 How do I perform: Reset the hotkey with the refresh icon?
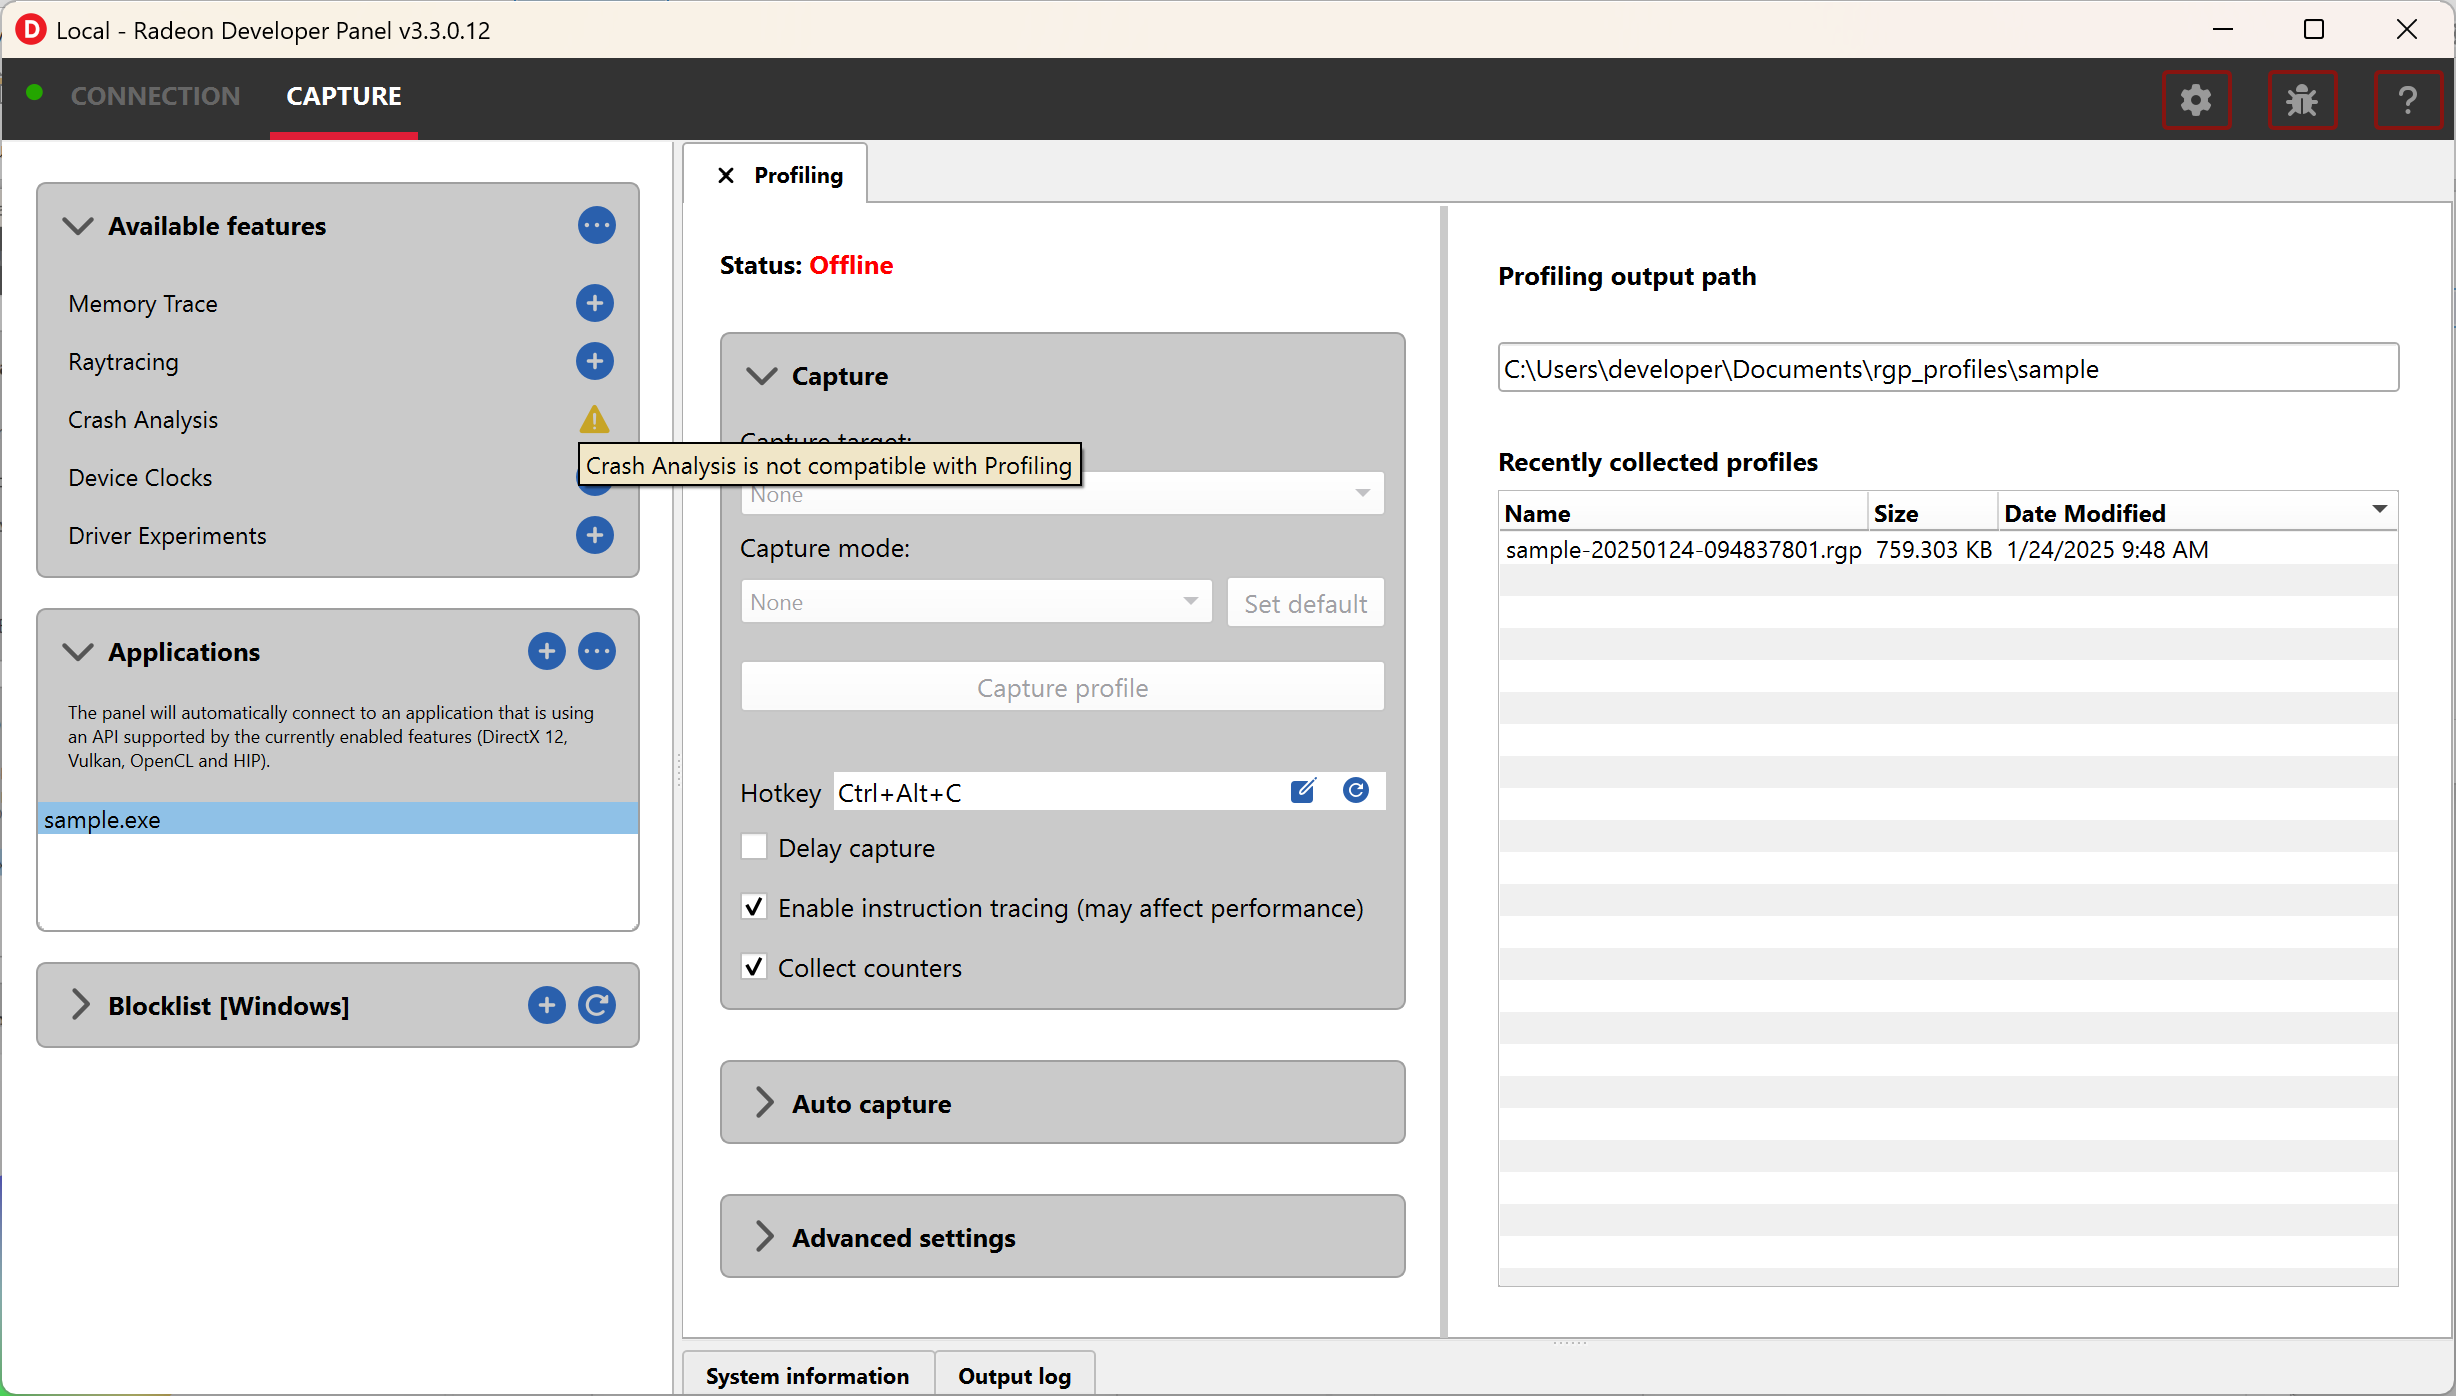coord(1356,791)
